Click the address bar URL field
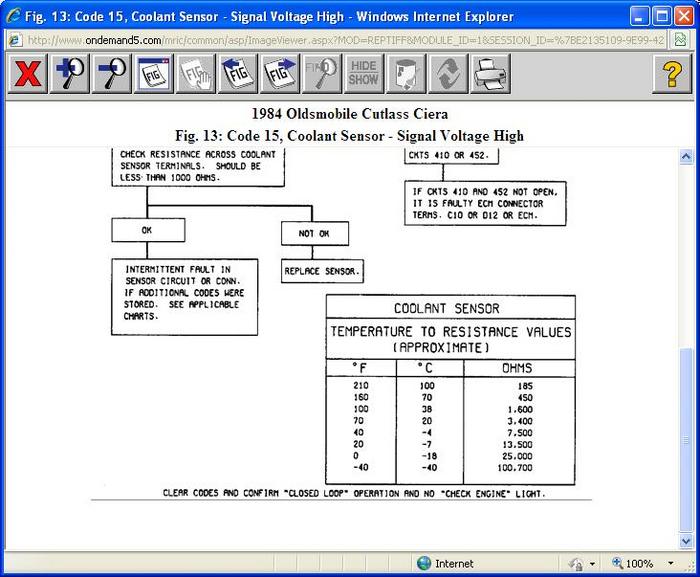This screenshot has height=577, width=700. [346, 40]
